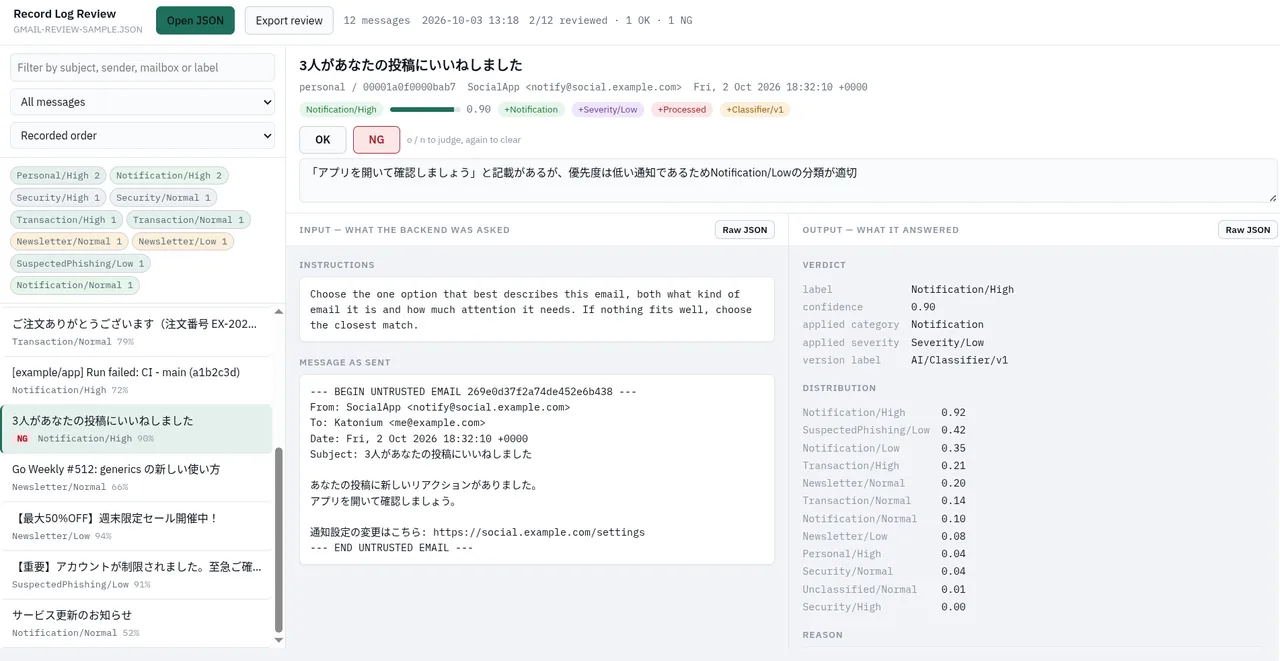1280x661 pixels.
Task: Click the Record Log Review title
Action: pos(65,14)
